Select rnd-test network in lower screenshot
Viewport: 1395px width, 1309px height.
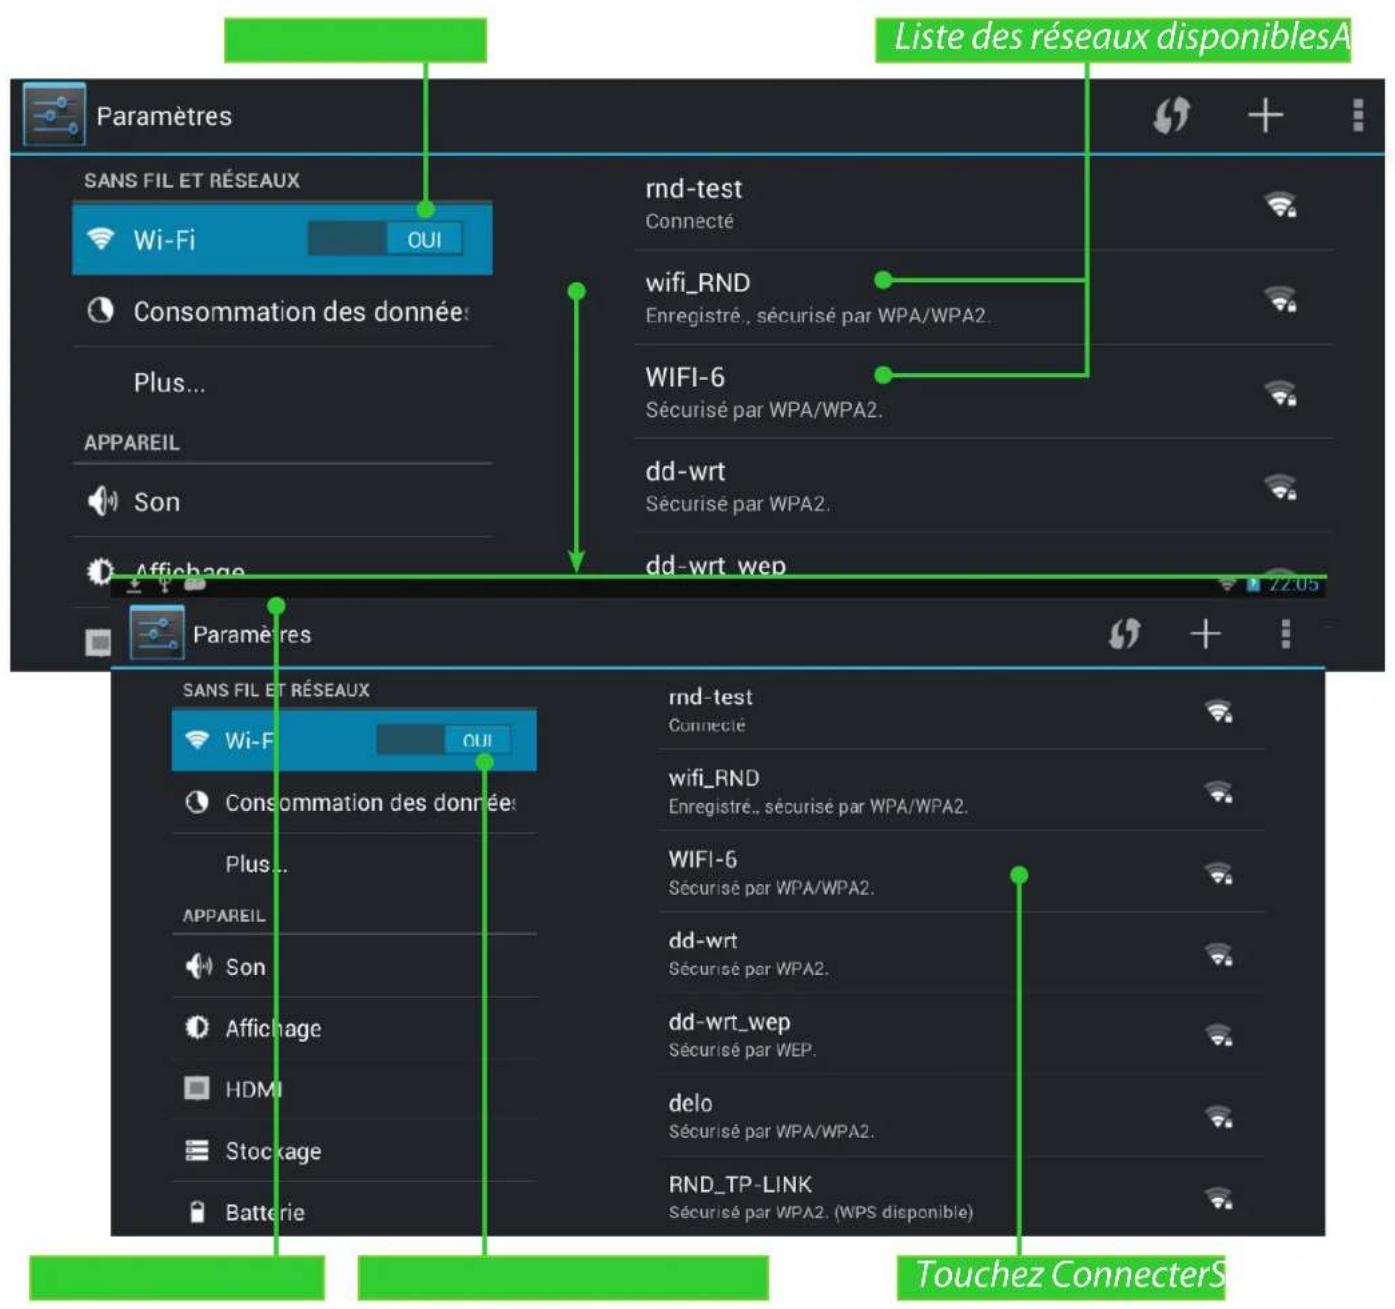point(962,710)
